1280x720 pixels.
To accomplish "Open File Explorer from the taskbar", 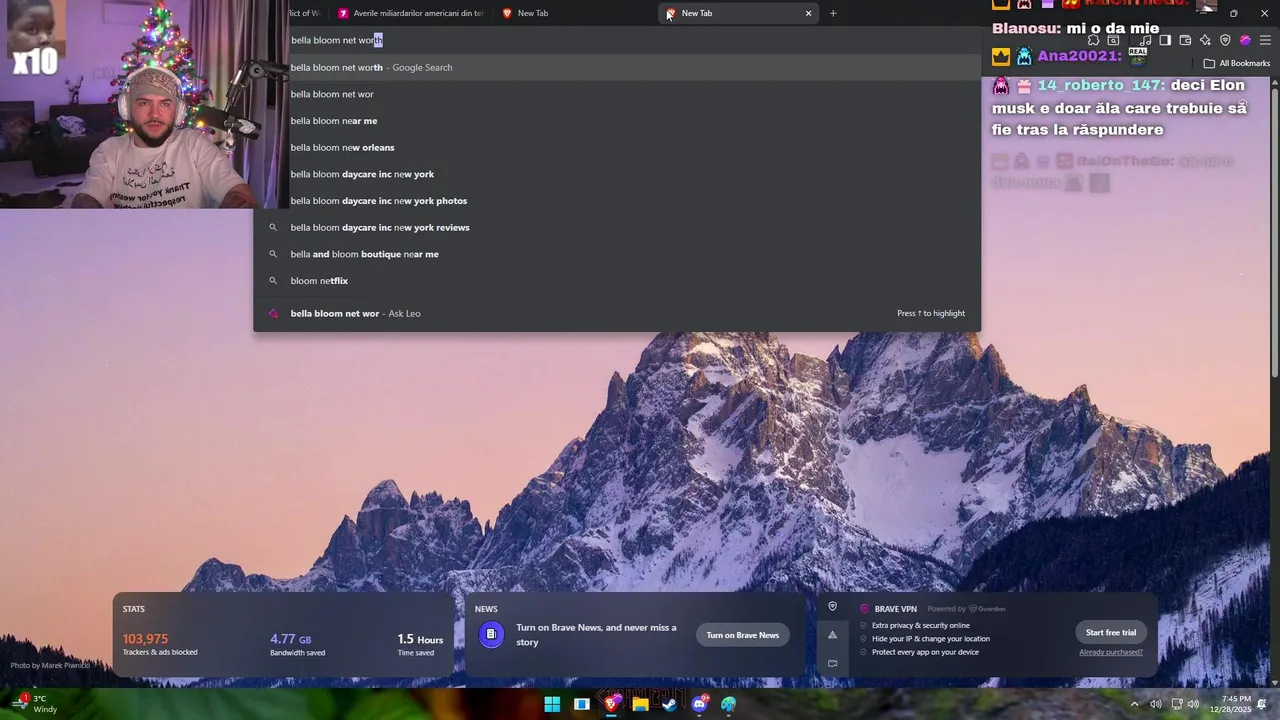I will [x=640, y=704].
